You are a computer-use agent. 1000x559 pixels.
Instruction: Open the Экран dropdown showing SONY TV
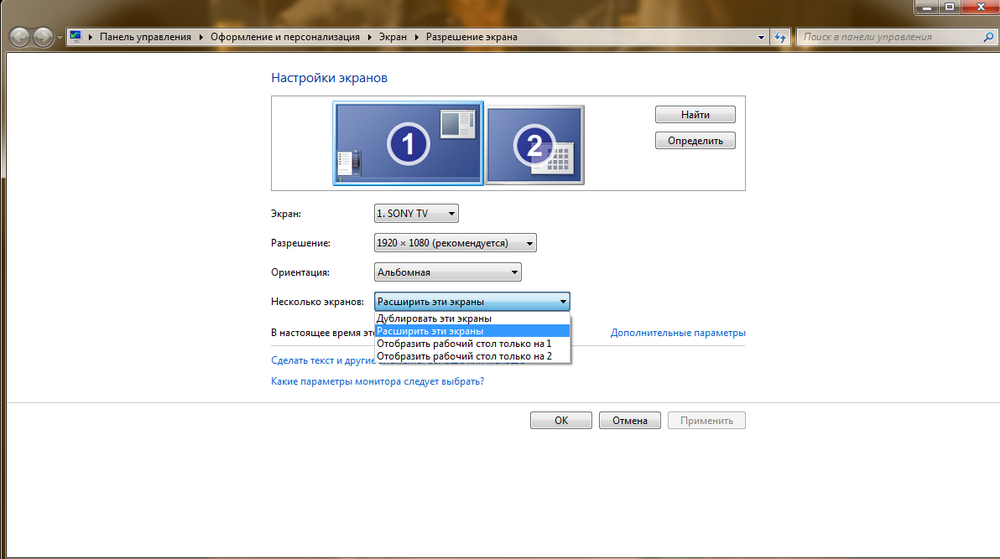[416, 214]
